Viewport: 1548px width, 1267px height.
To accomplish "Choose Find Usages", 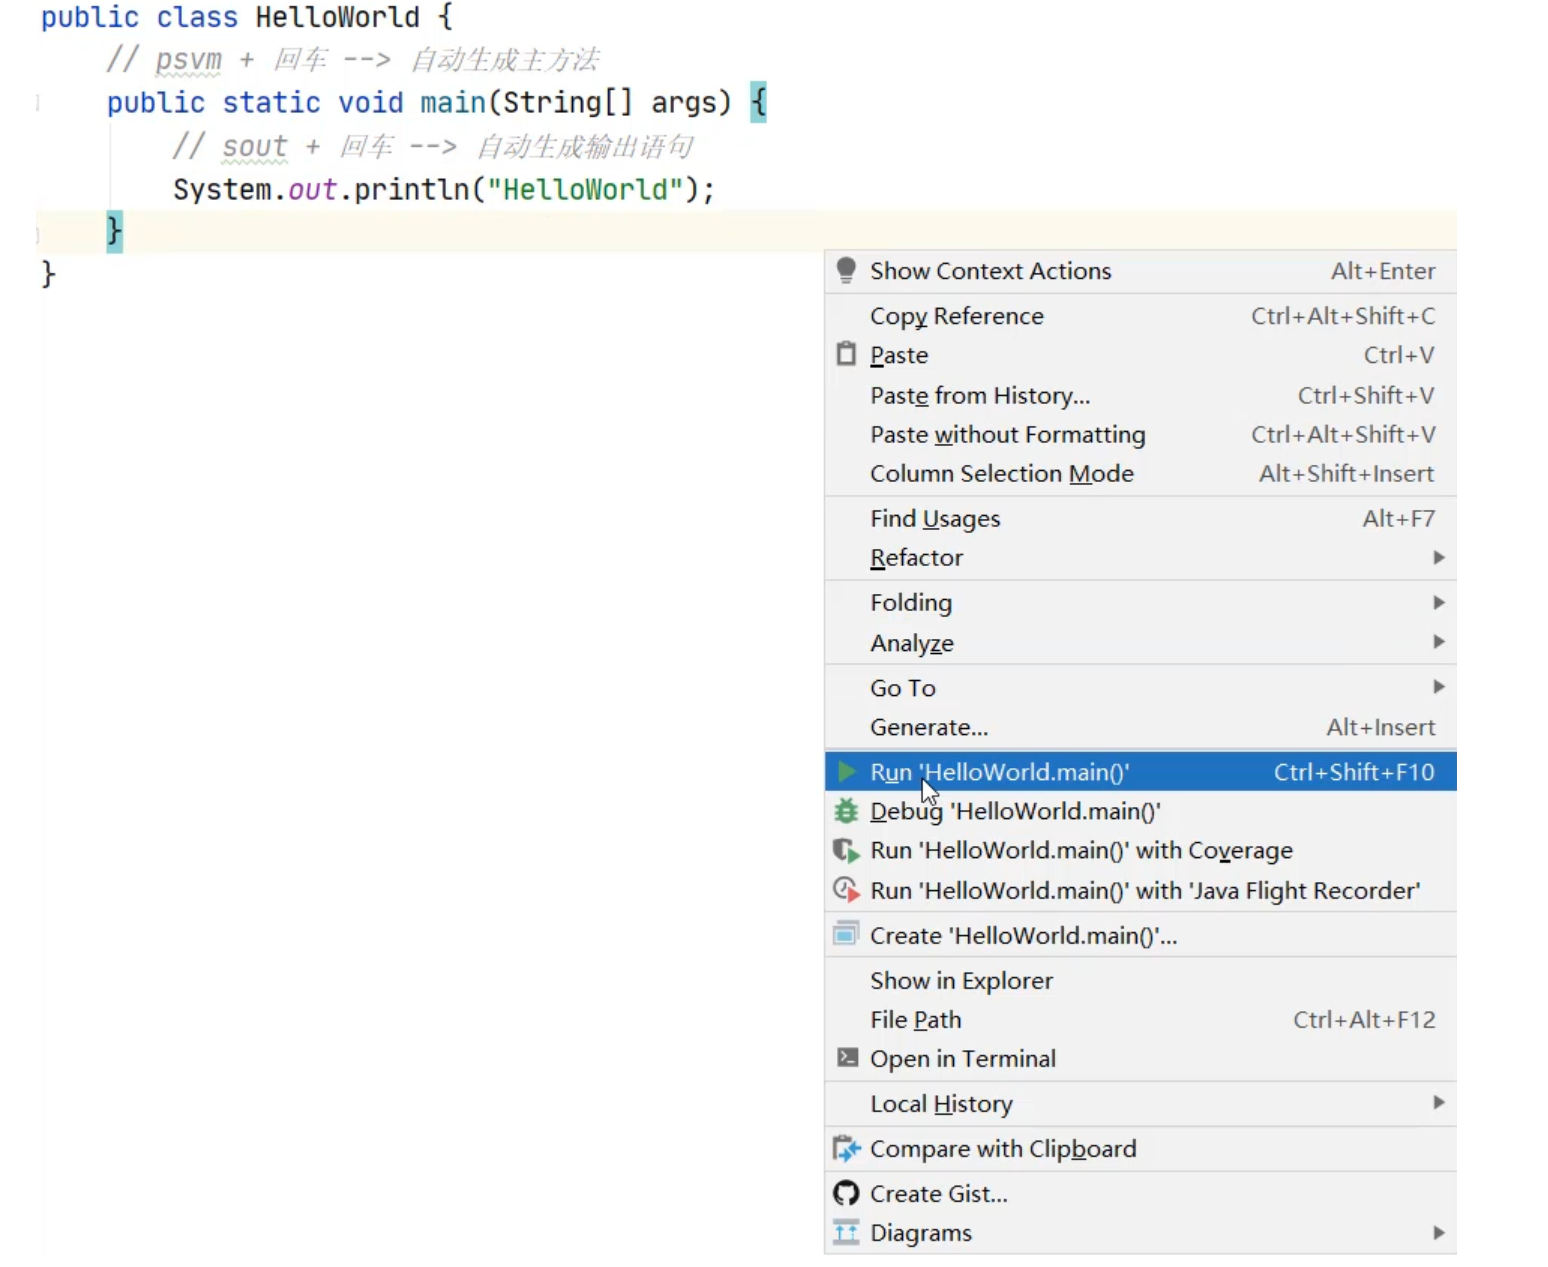I will click(1140, 518).
